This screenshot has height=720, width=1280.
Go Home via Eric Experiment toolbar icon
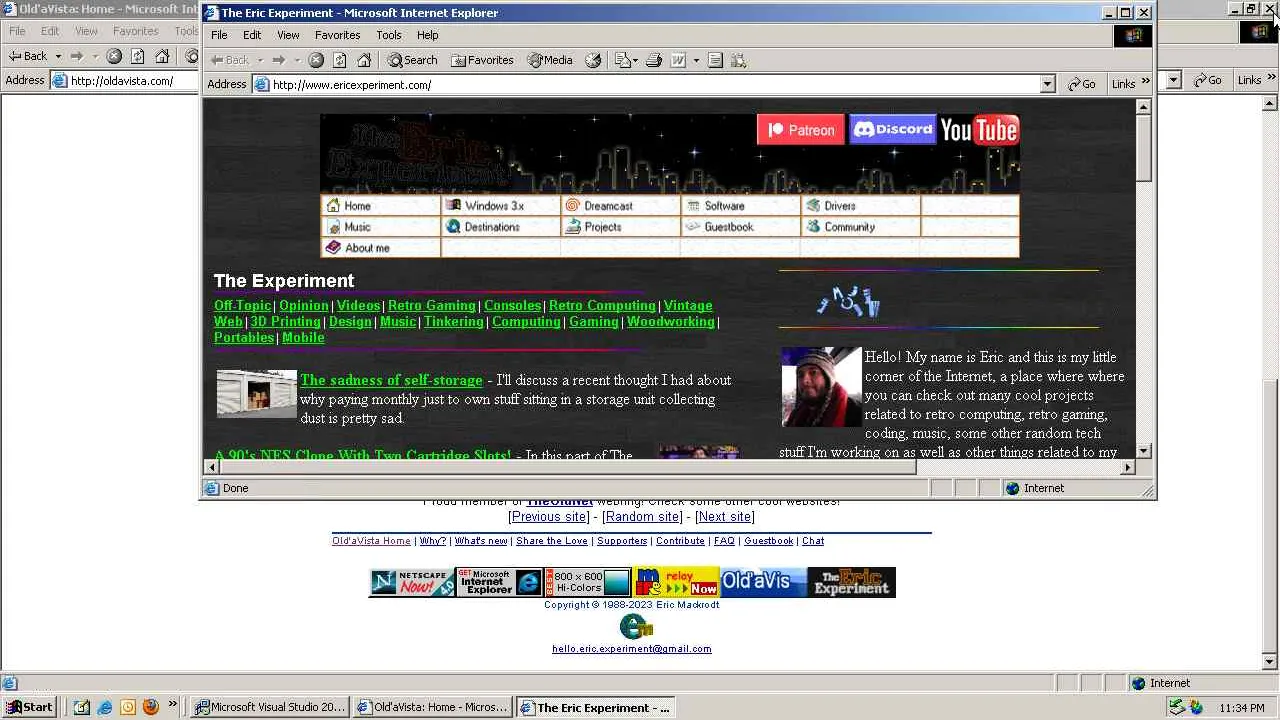(364, 60)
